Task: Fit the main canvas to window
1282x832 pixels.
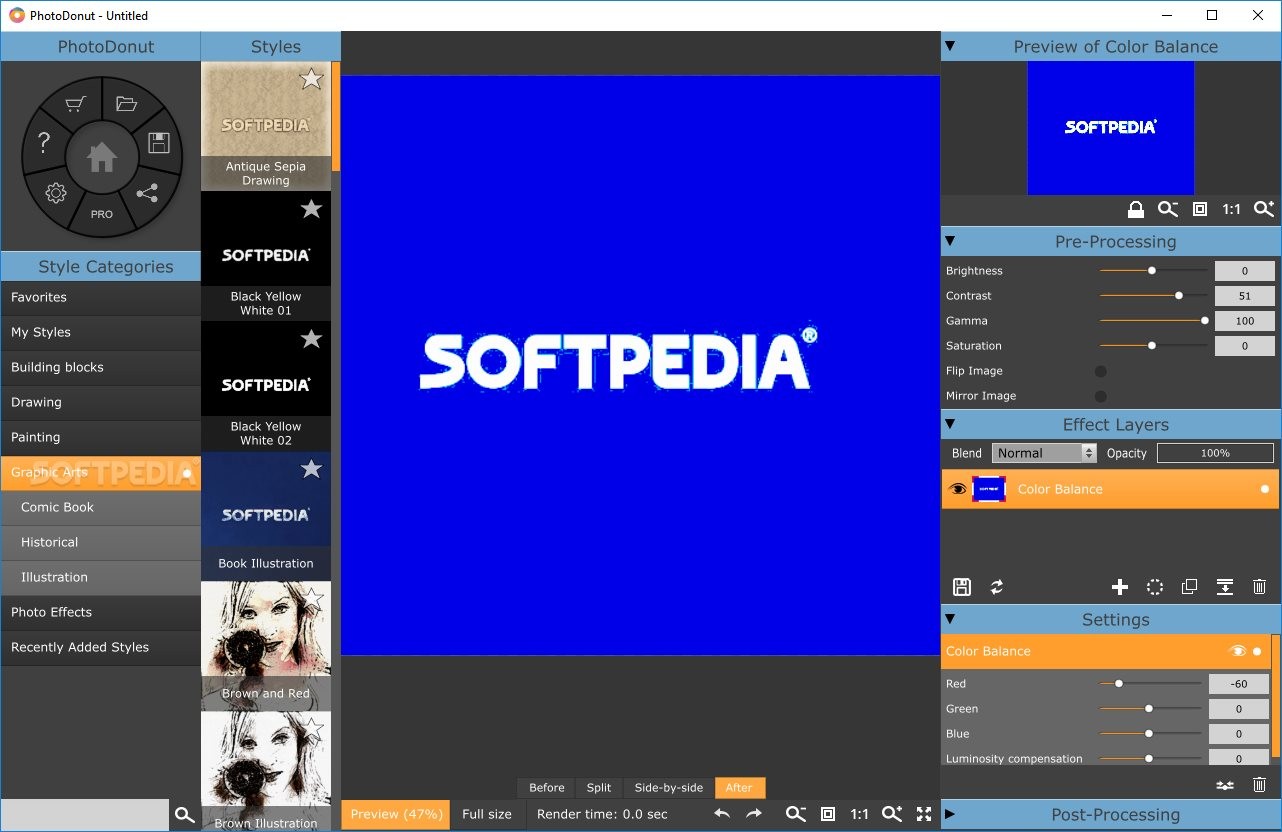Action: tap(828, 814)
